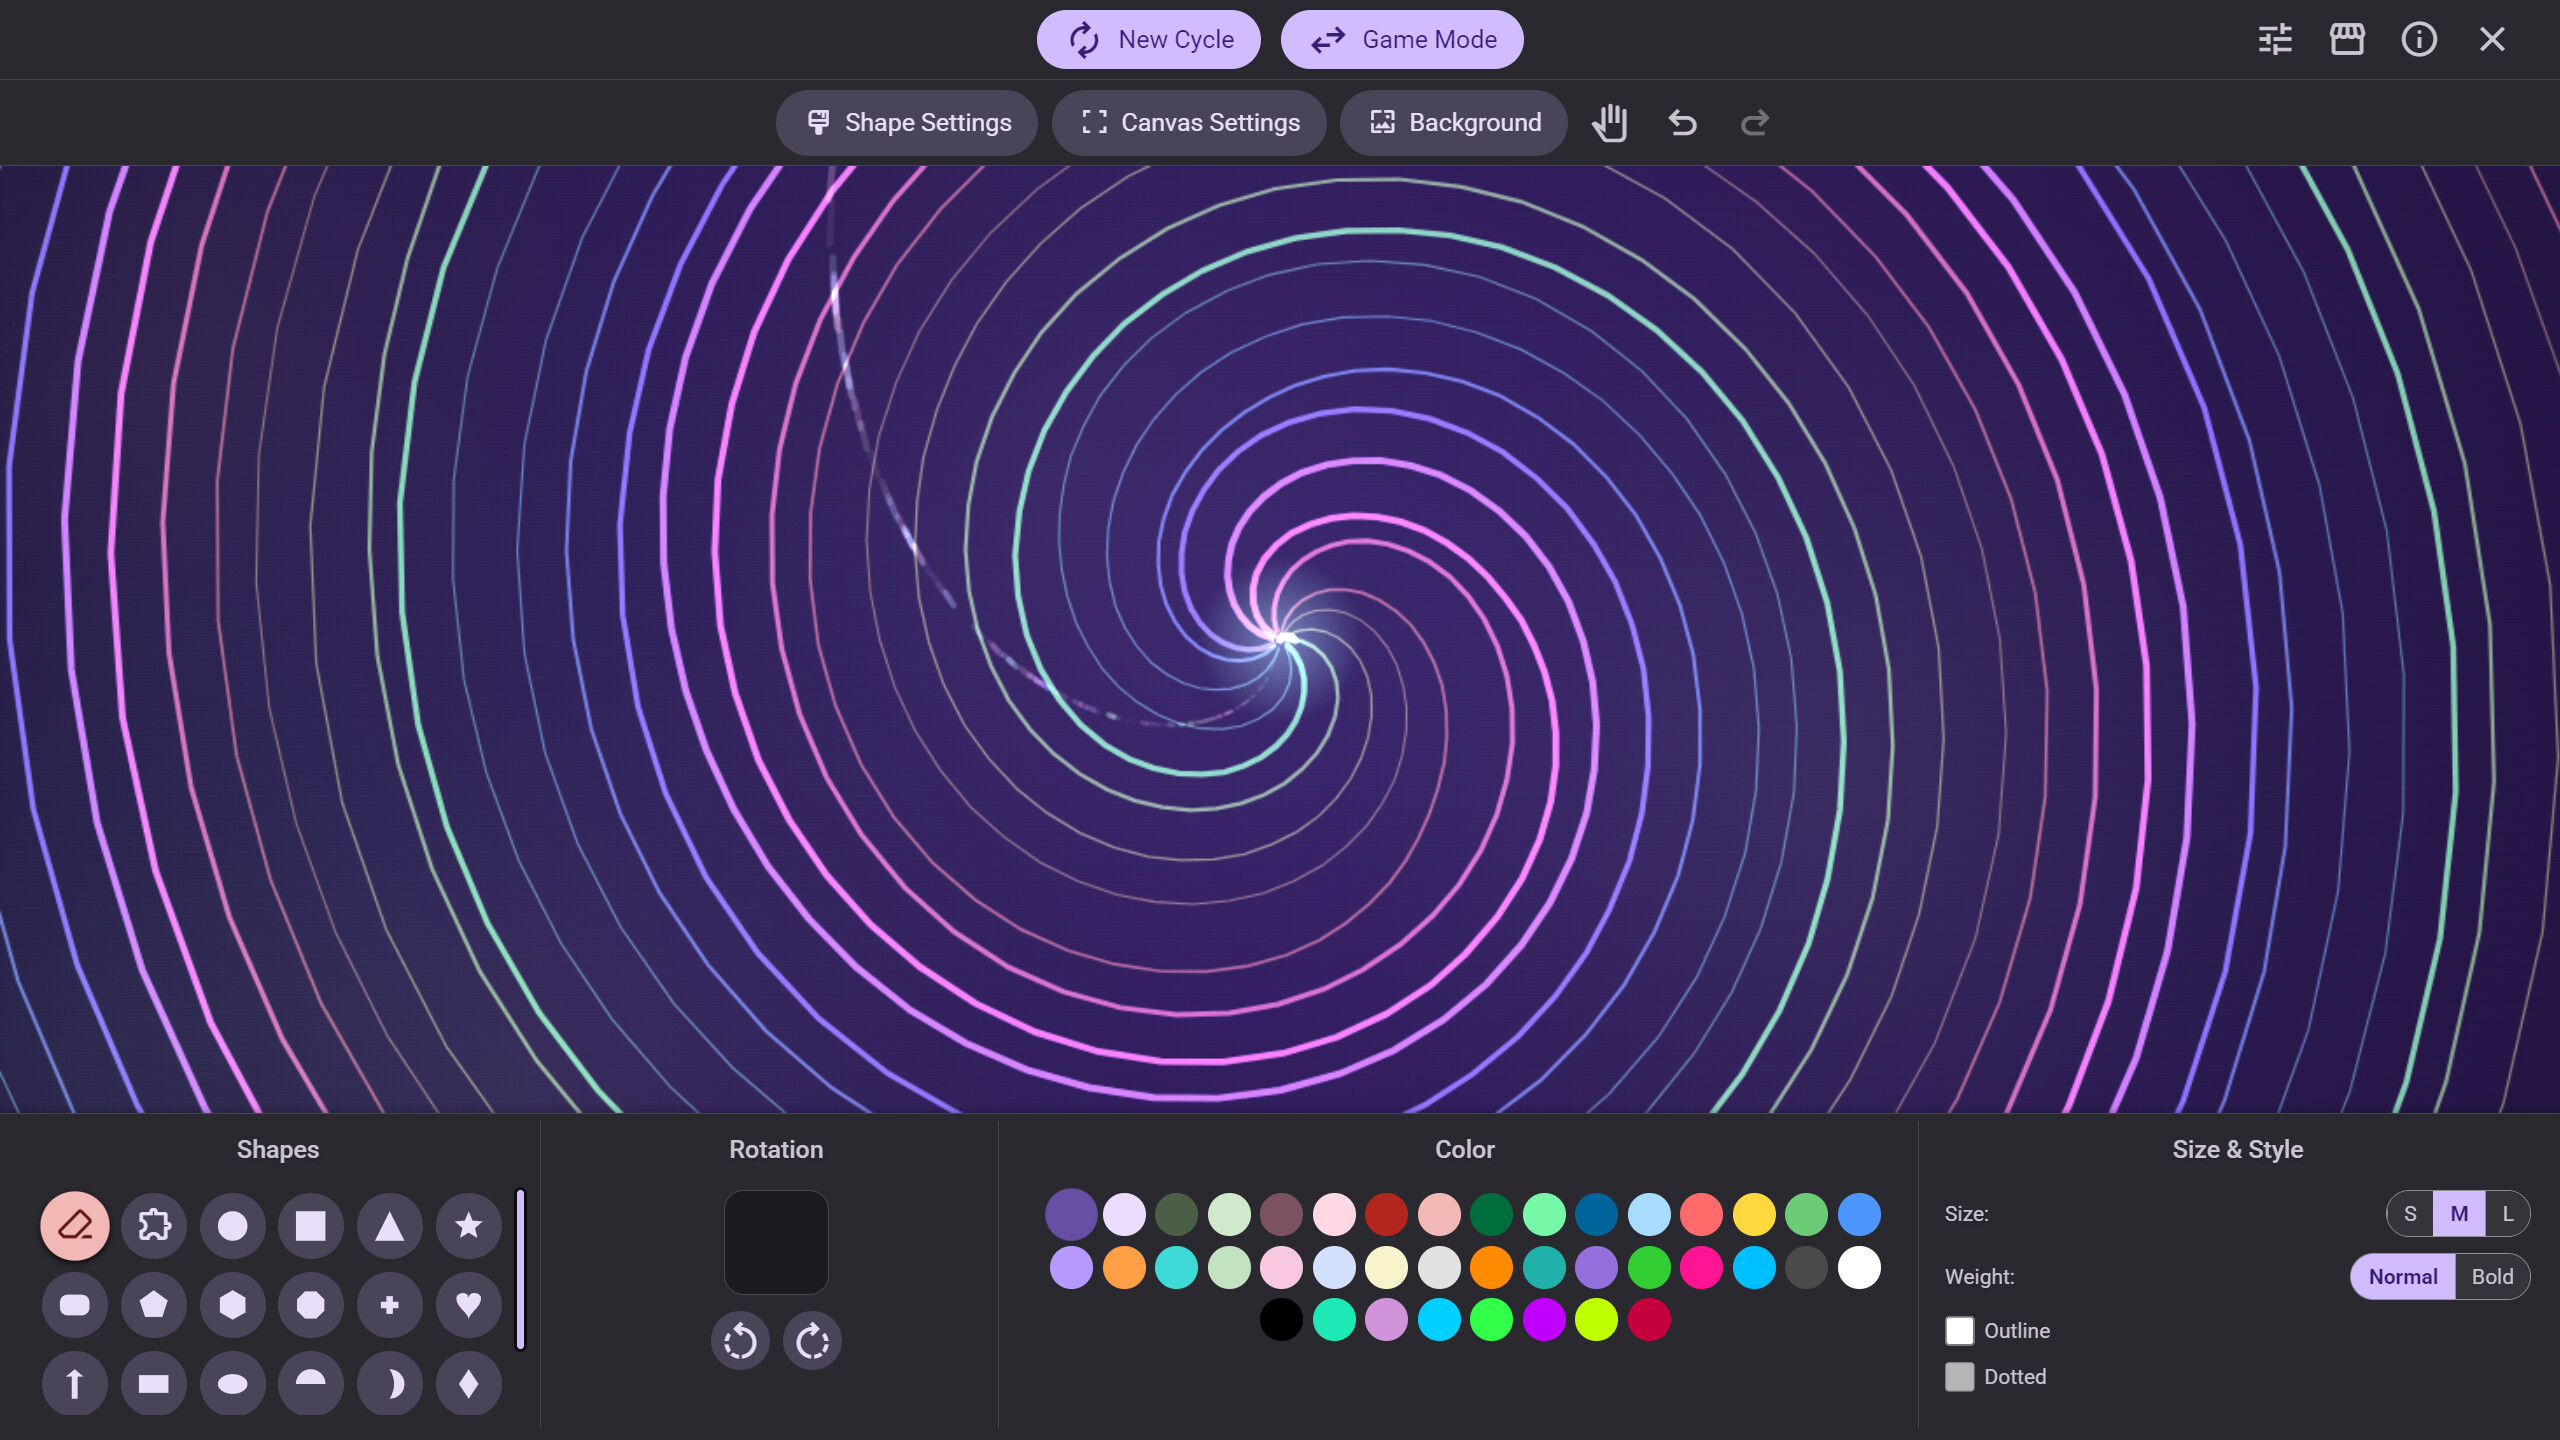
Task: Select size L for the shape
Action: pos(2507,1213)
